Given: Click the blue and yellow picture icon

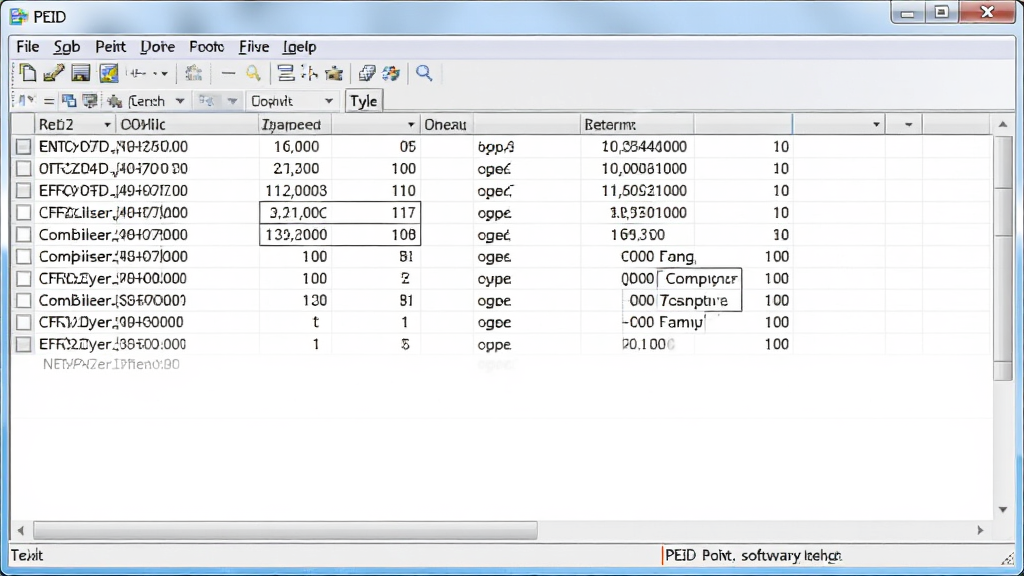Looking at the screenshot, I should pos(108,73).
